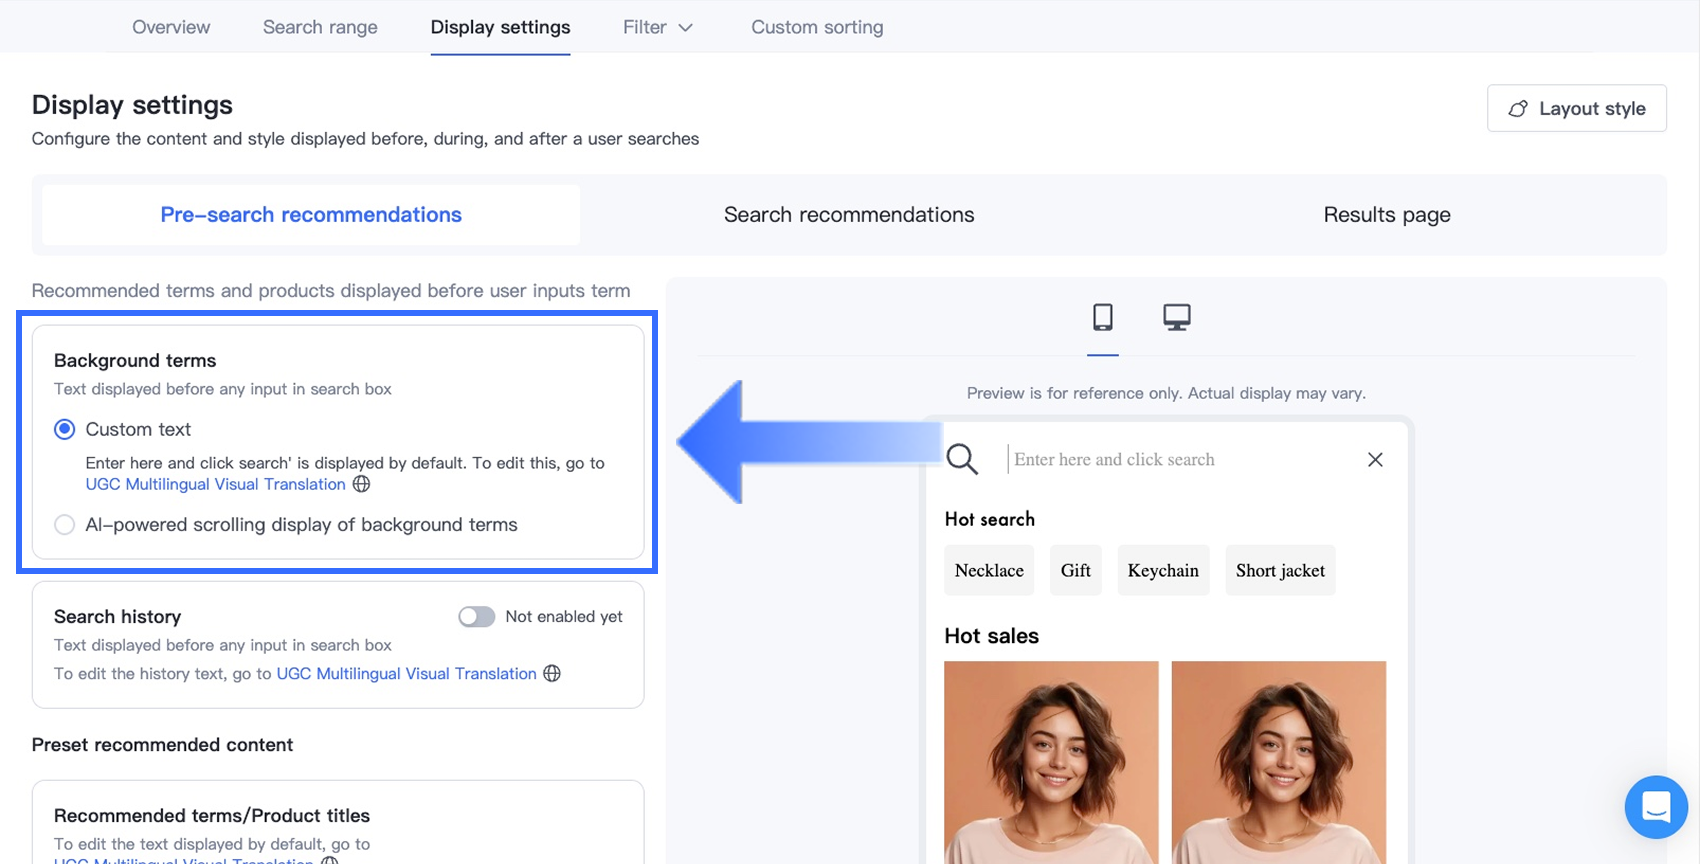Screen dimensions: 1700x864
Task: Expand the Filter dropdown menu
Action: (657, 27)
